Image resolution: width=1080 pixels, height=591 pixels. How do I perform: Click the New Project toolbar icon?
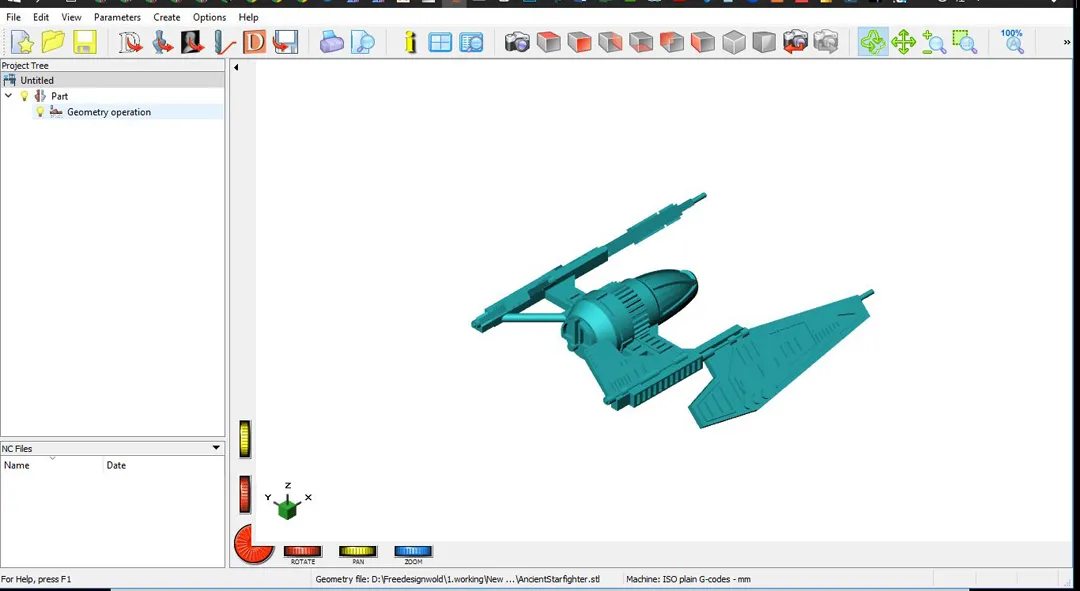click(x=22, y=42)
